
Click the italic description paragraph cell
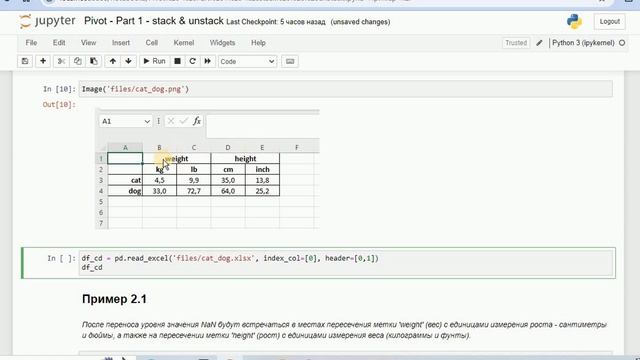[344, 330]
